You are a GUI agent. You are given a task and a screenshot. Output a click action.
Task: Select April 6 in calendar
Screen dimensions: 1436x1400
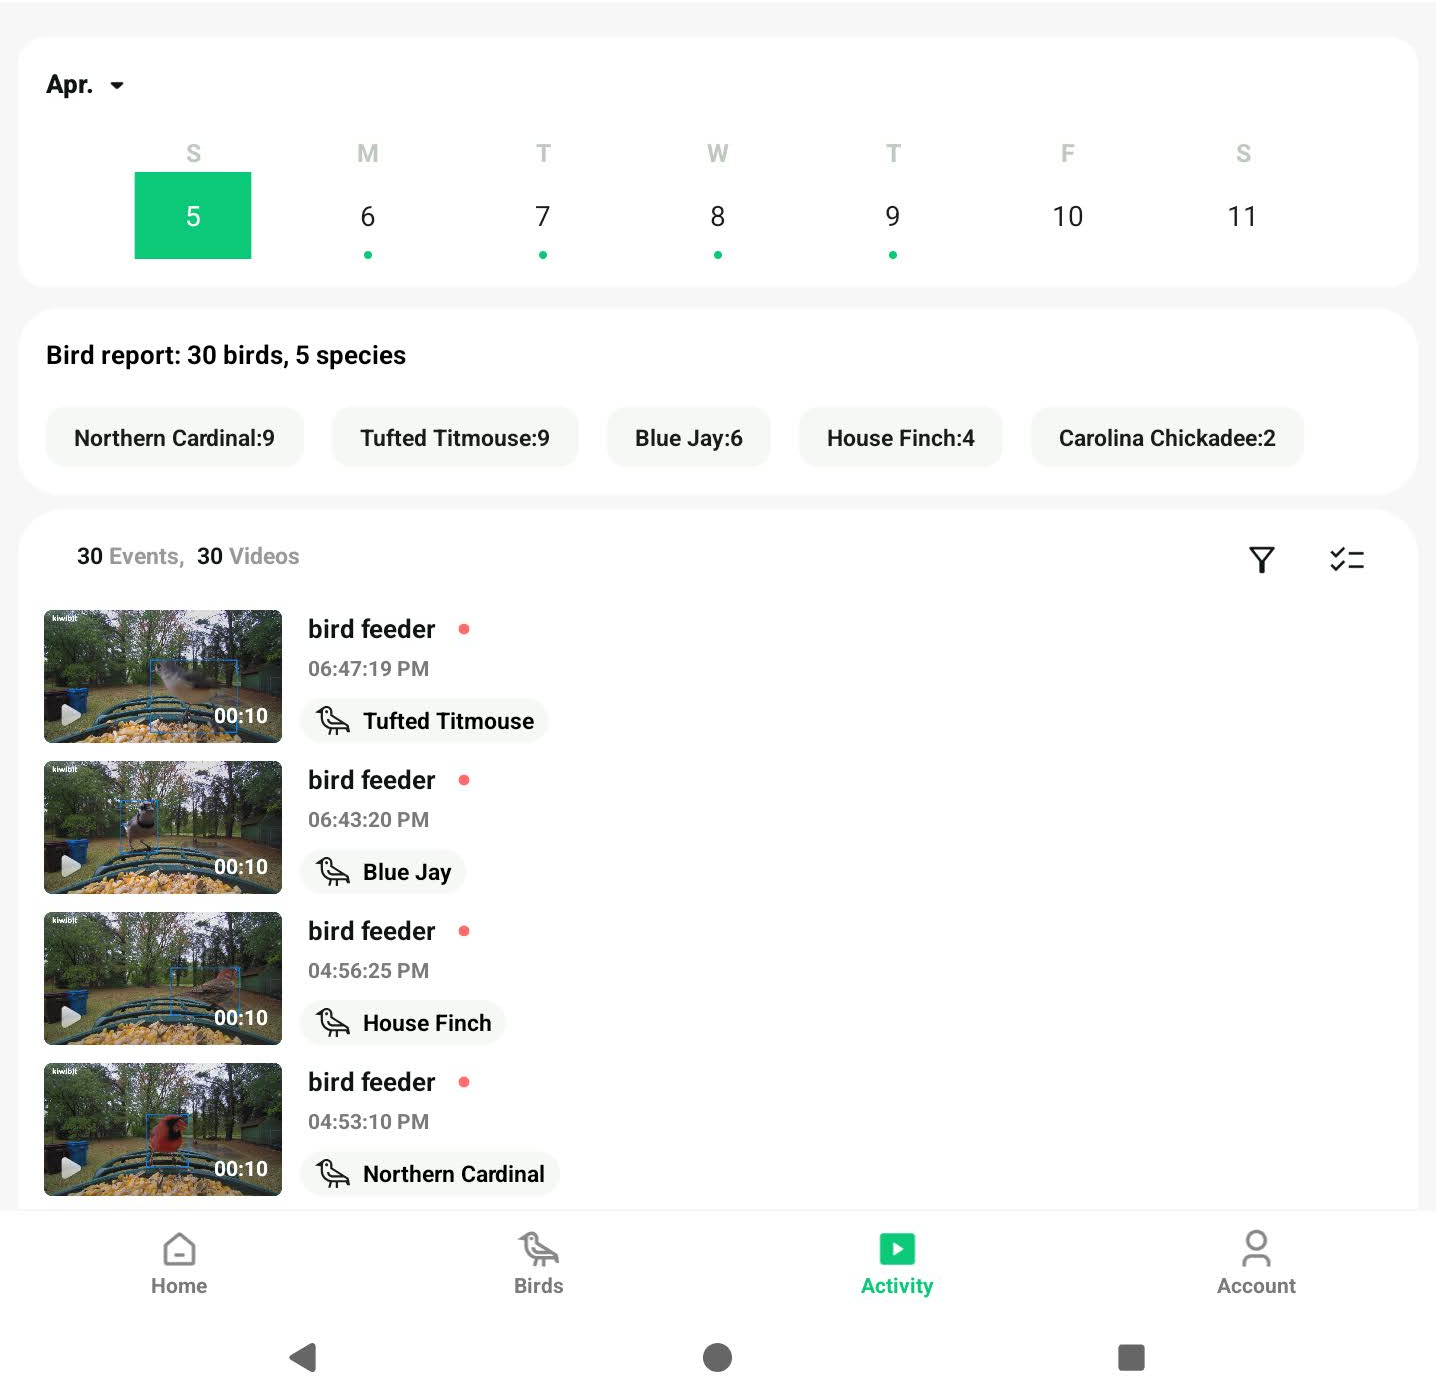(x=368, y=217)
